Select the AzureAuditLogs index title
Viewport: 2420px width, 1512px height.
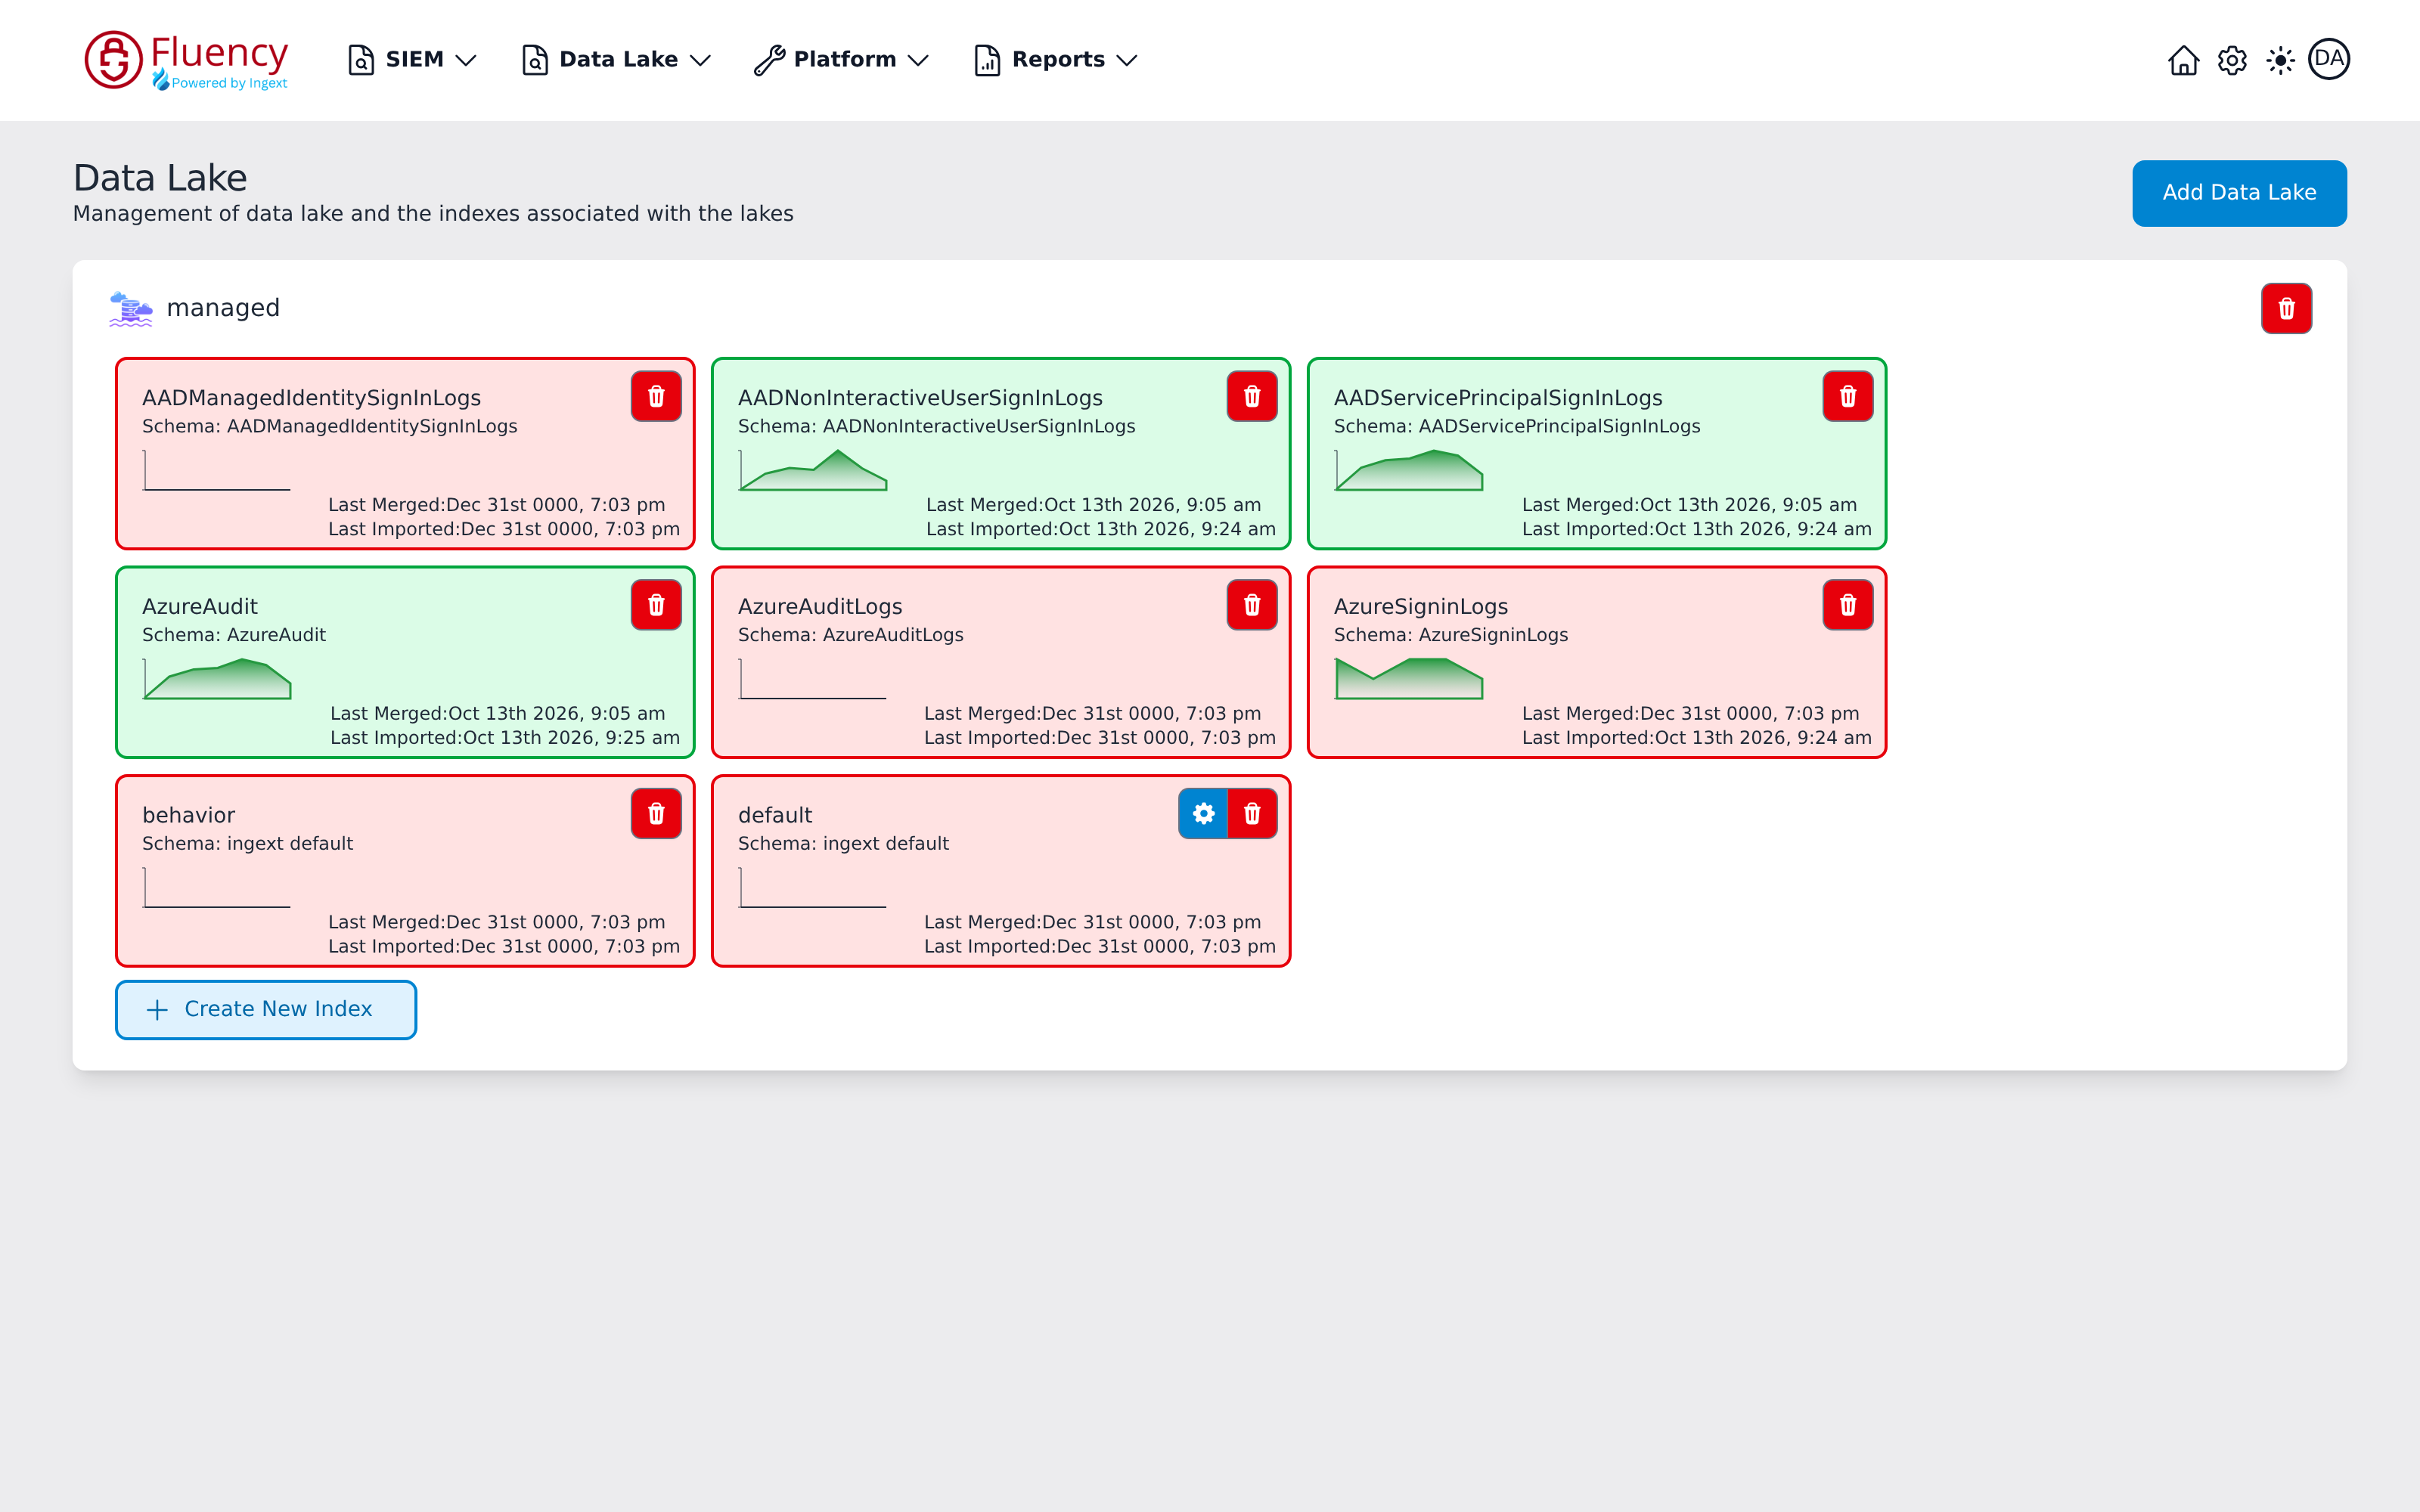click(x=820, y=607)
